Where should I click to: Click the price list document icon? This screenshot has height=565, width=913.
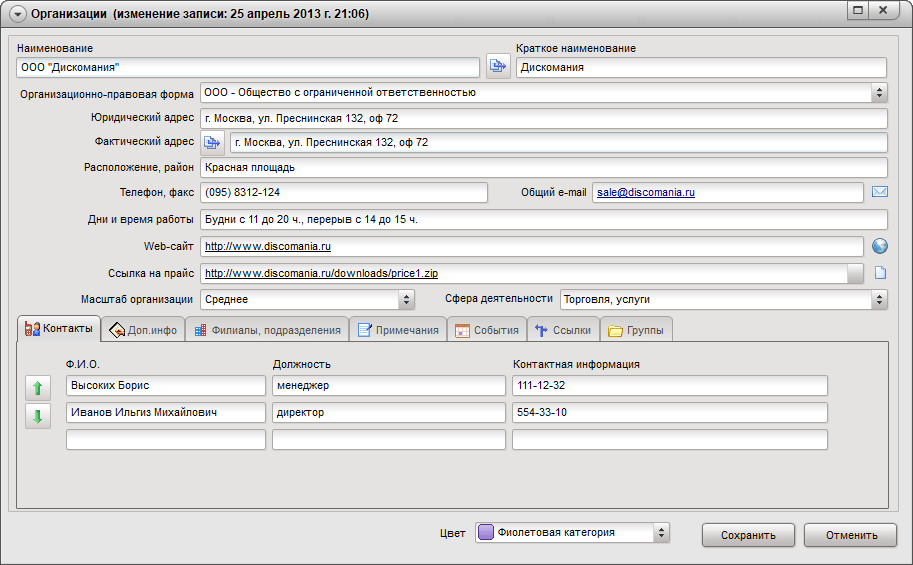880,273
